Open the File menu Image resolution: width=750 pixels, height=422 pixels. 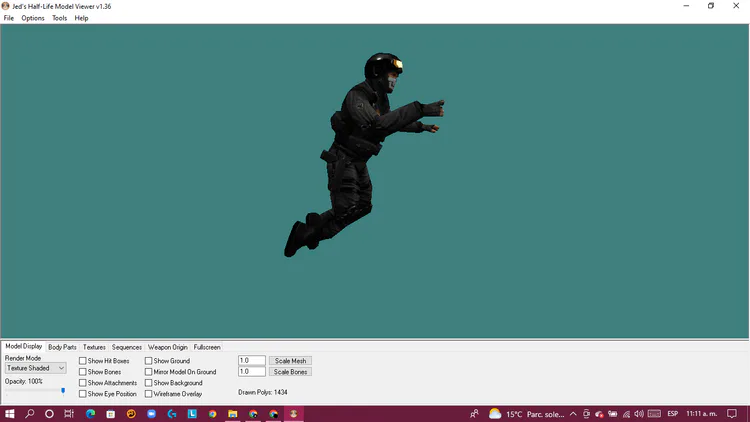(9, 18)
